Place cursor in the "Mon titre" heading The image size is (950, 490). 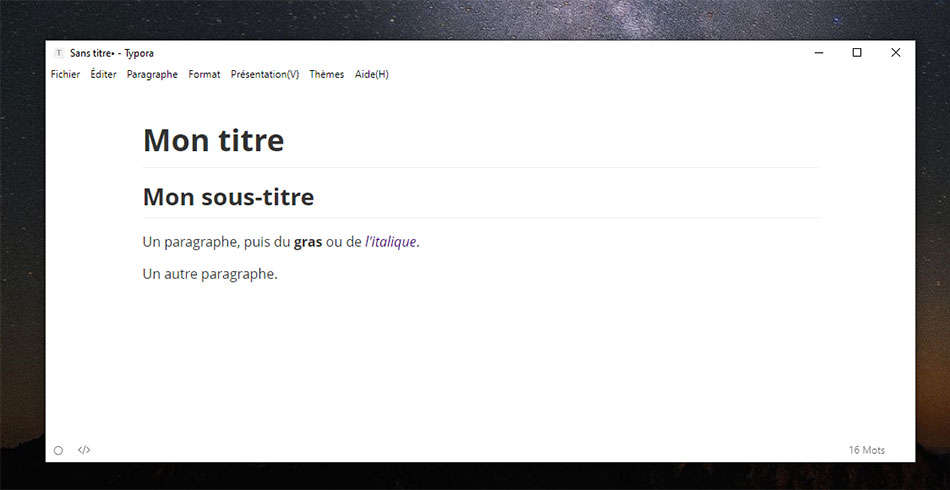[x=213, y=141]
